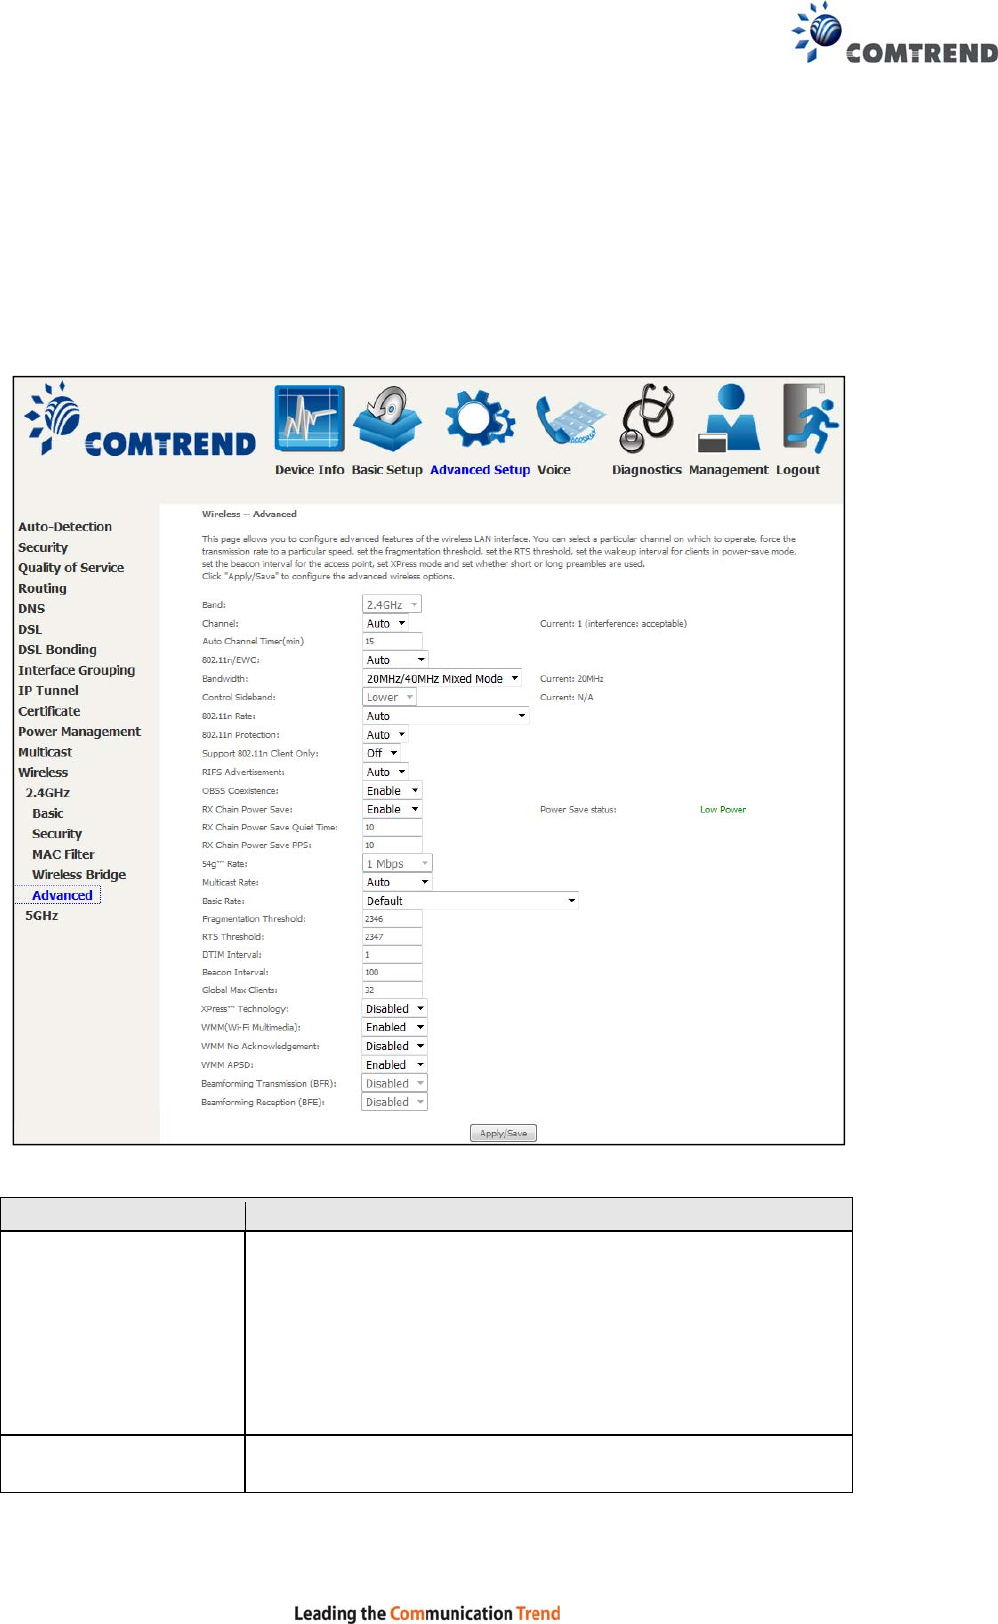Open Basic under 2.4GHz
Viewport: 998px width, 1624px height.
click(47, 814)
